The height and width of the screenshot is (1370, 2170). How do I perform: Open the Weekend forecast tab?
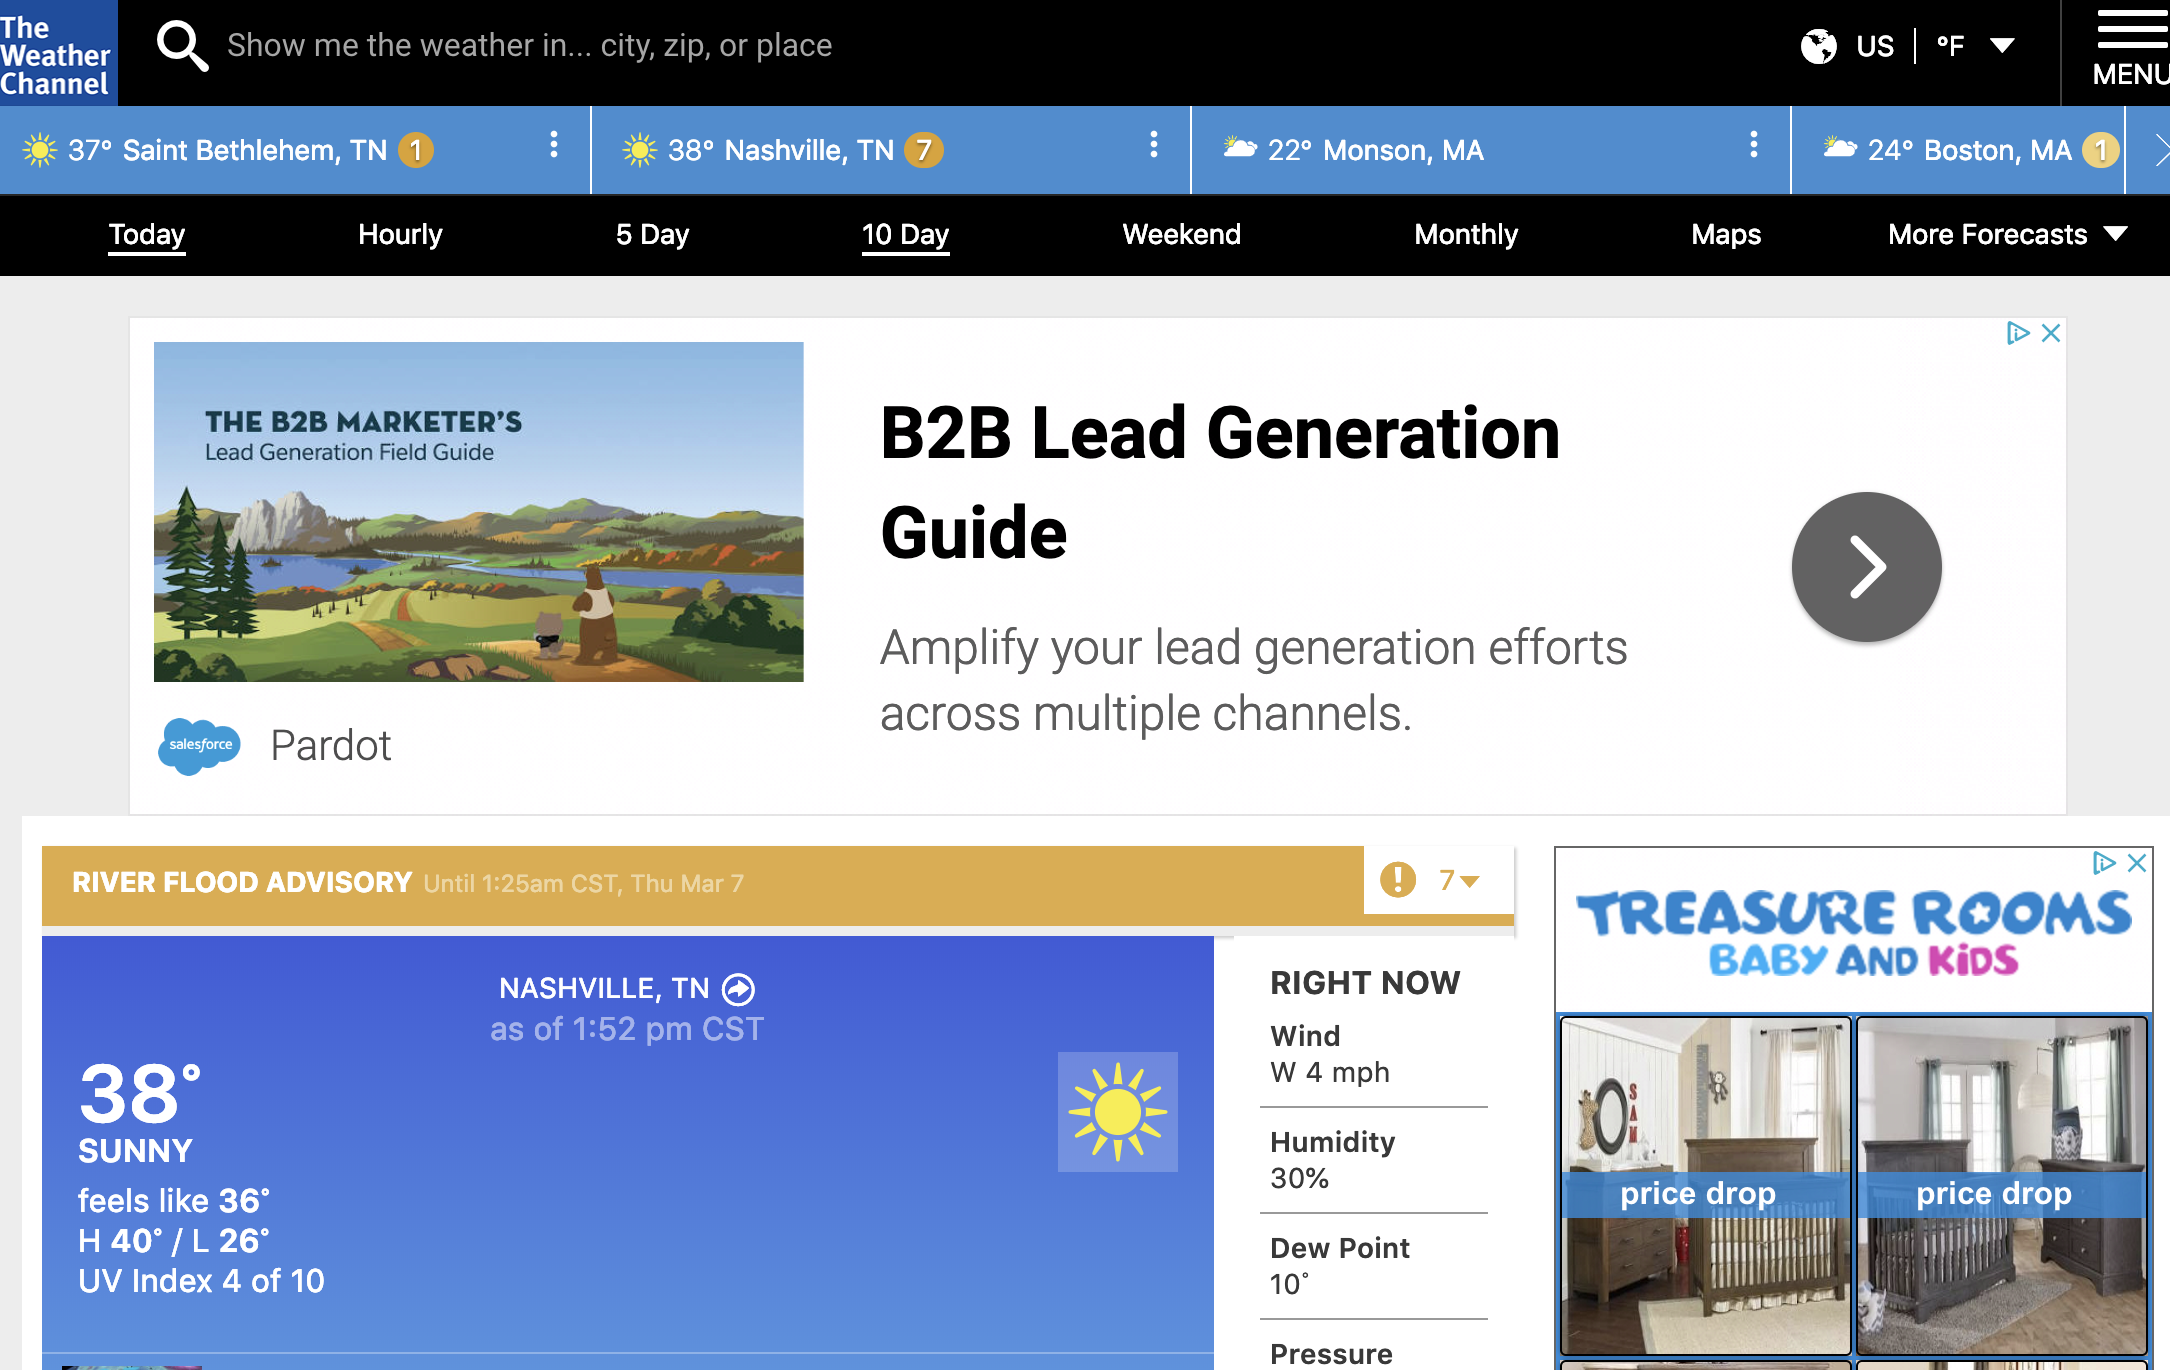point(1181,234)
